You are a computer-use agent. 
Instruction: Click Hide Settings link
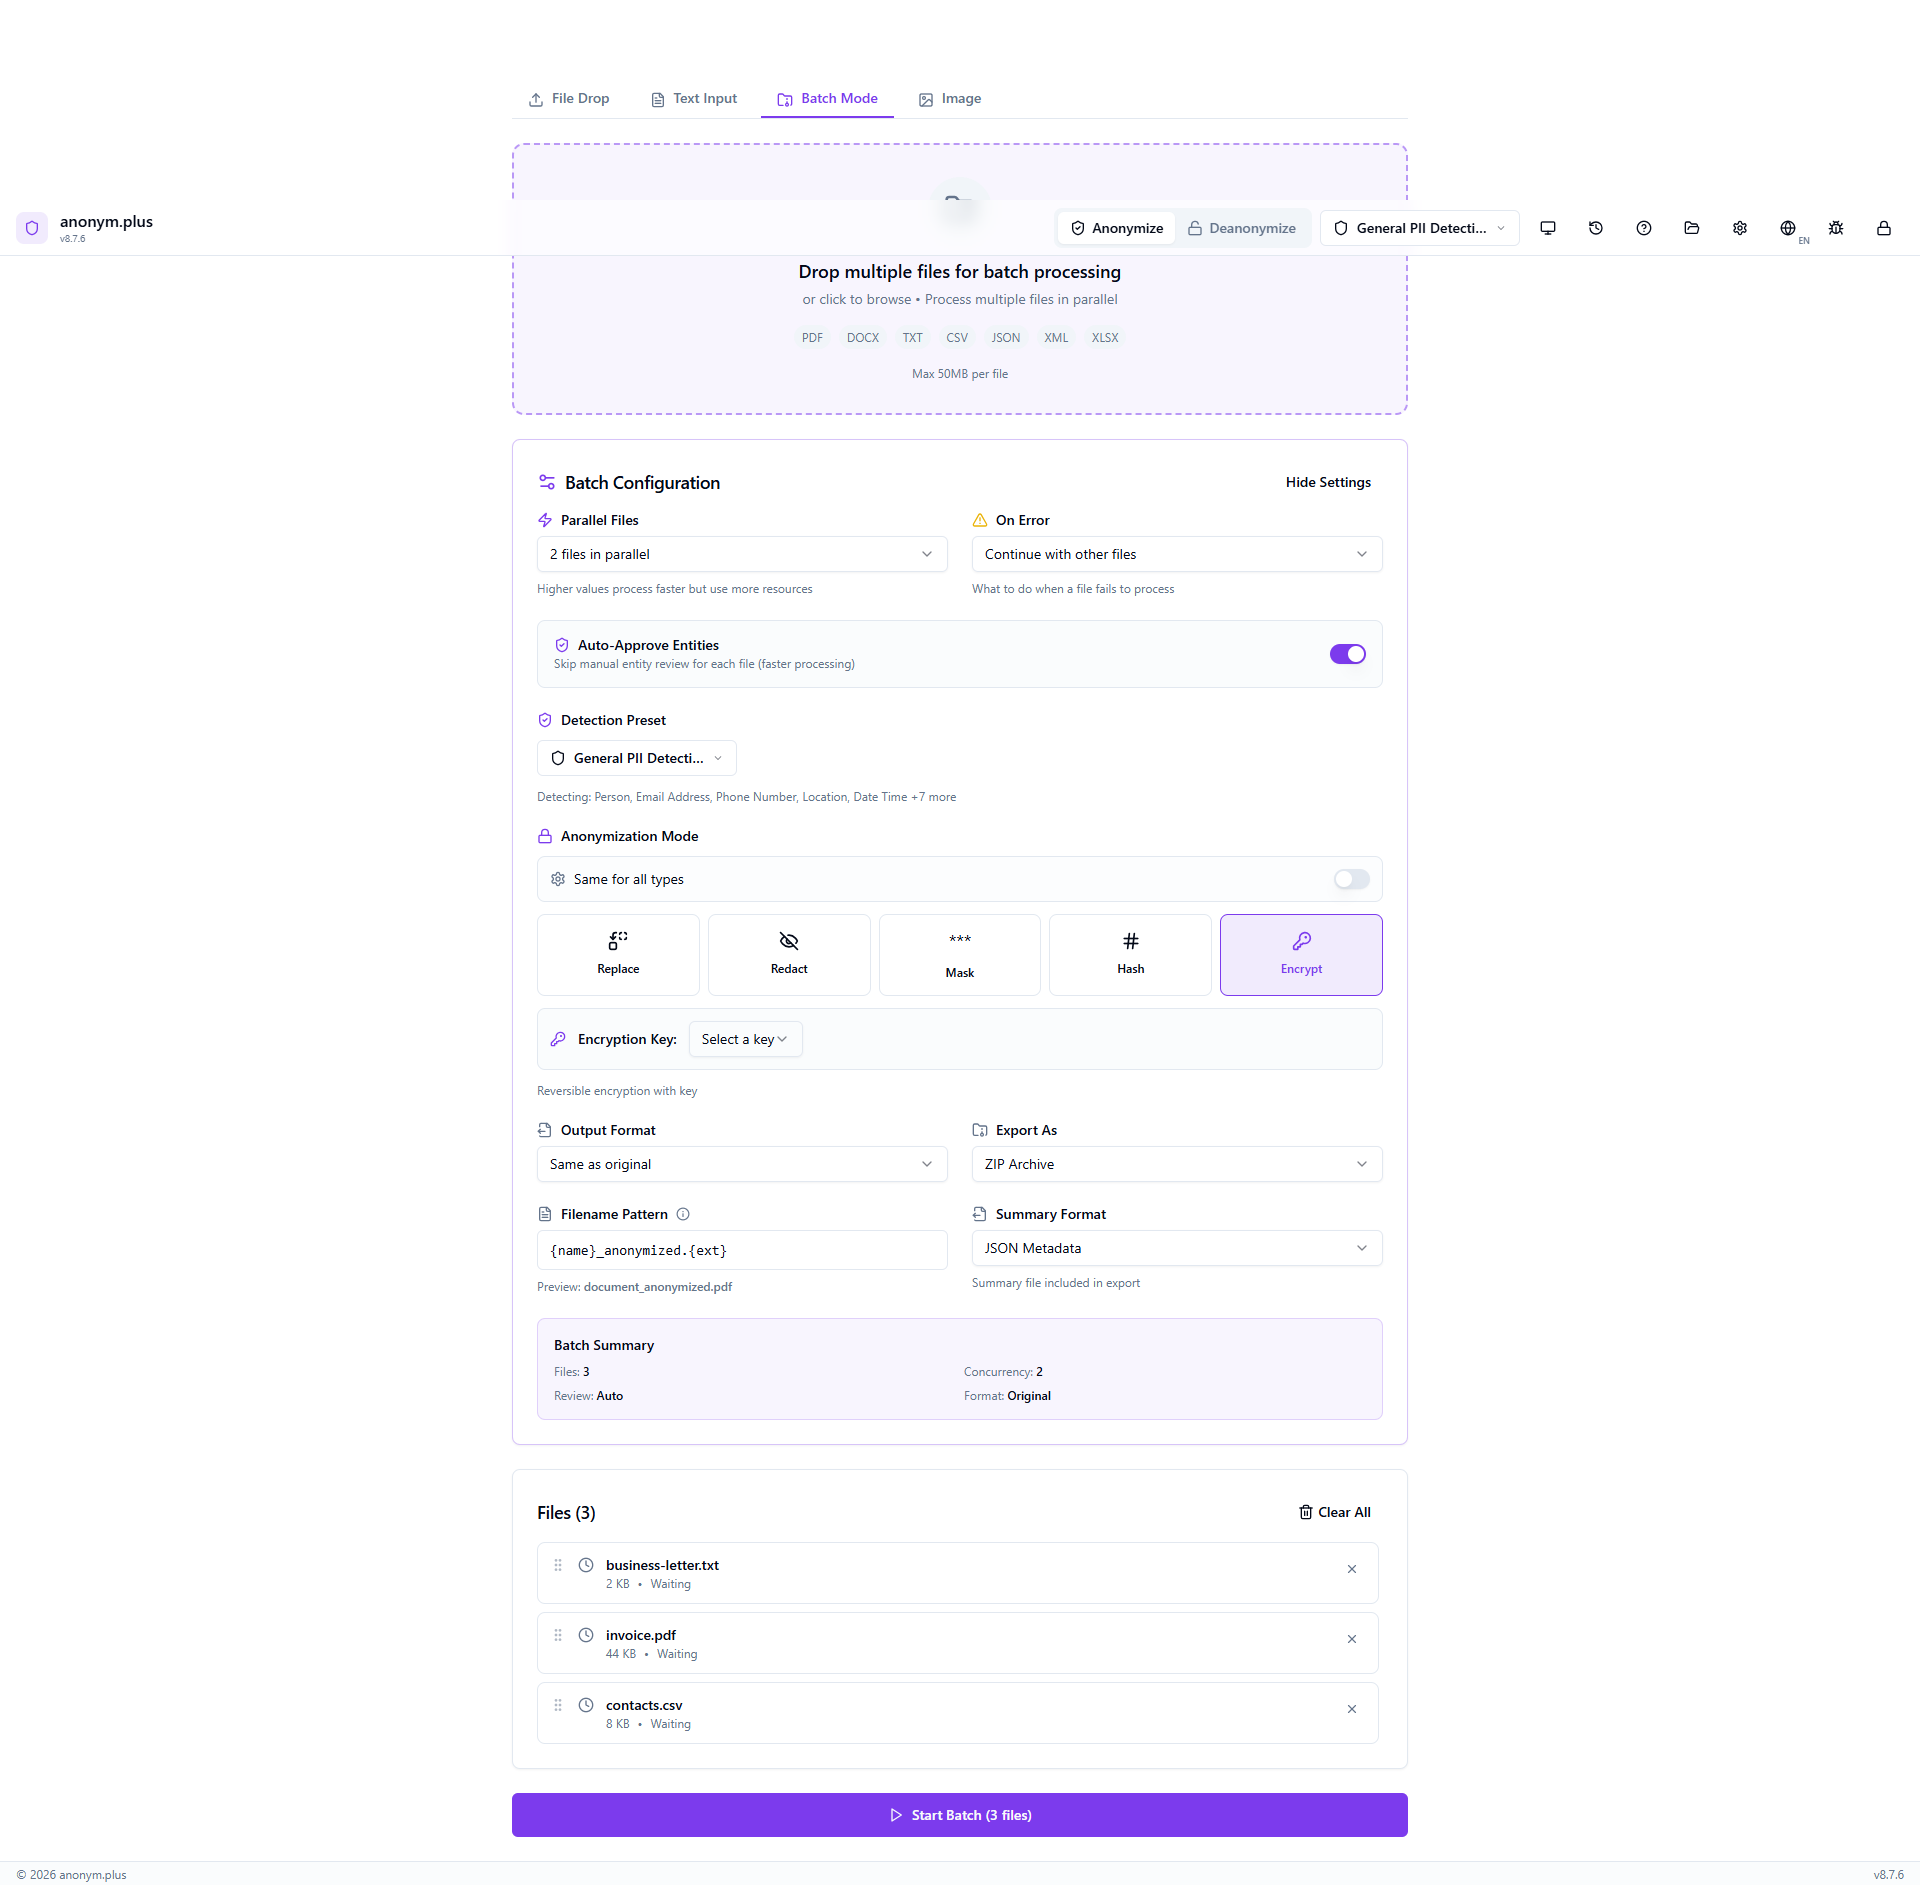tap(1328, 482)
